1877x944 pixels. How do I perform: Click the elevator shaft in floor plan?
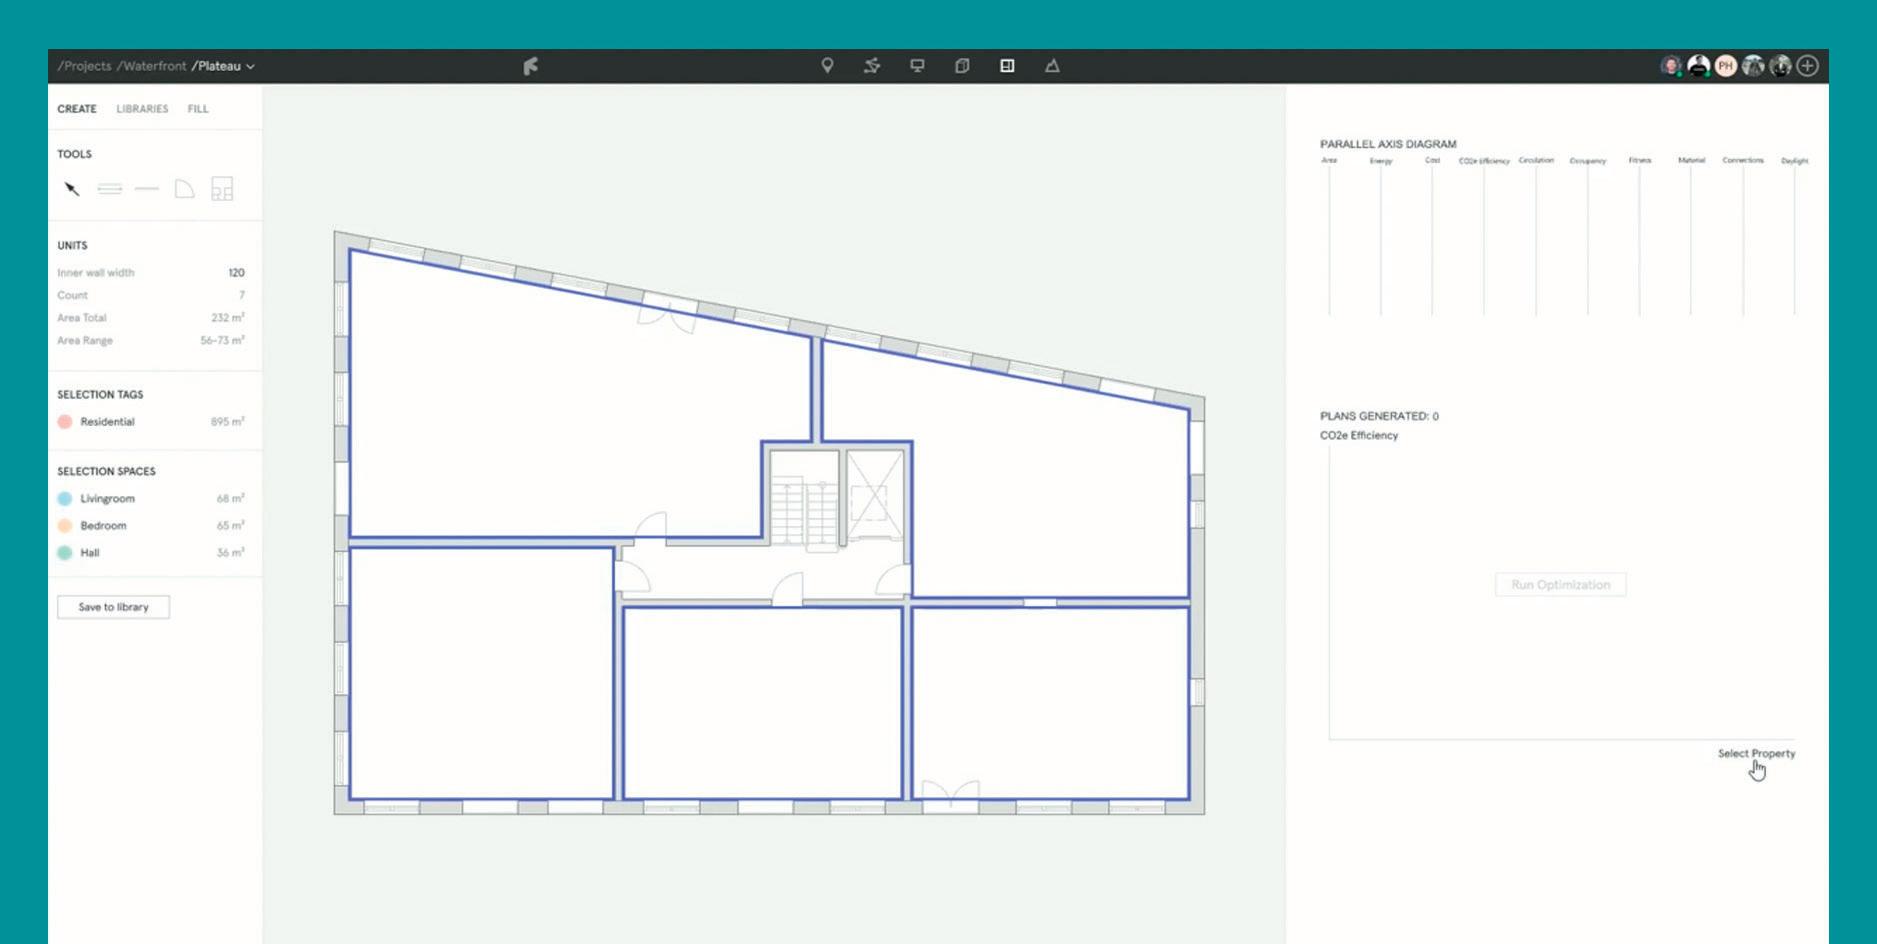[x=875, y=494]
